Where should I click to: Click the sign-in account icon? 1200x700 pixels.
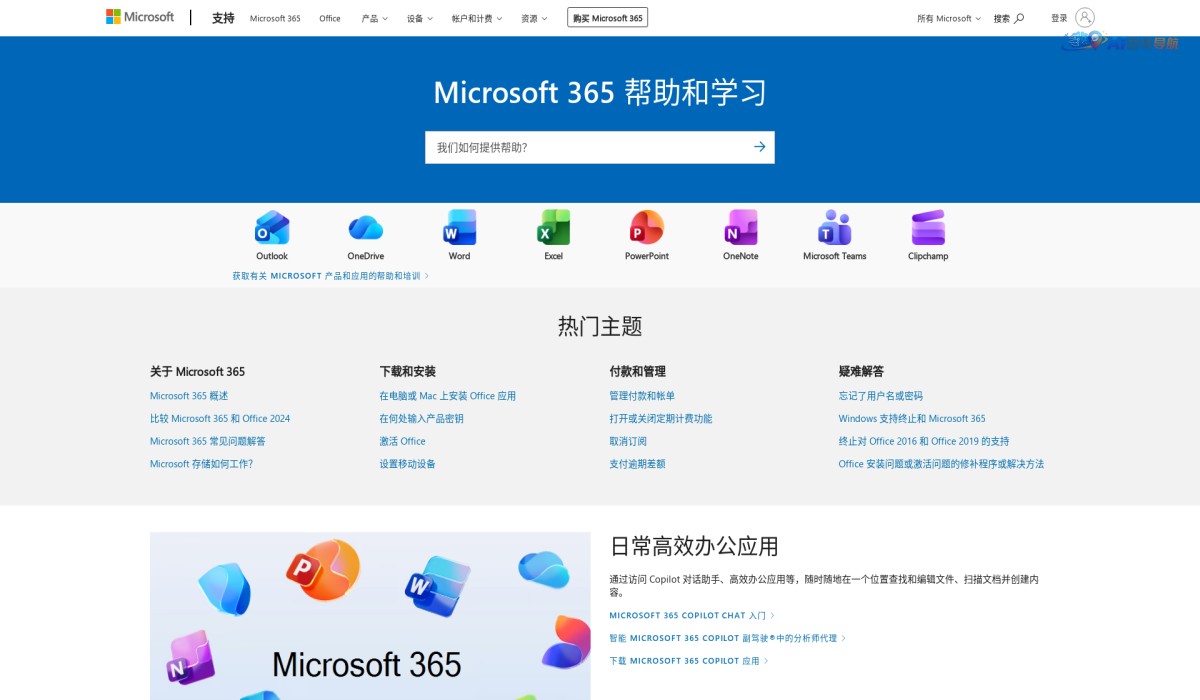tap(1085, 17)
